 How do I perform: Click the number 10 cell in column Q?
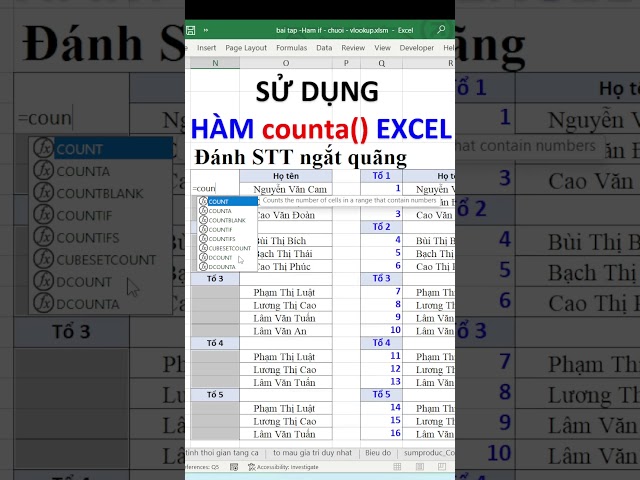coord(382,330)
